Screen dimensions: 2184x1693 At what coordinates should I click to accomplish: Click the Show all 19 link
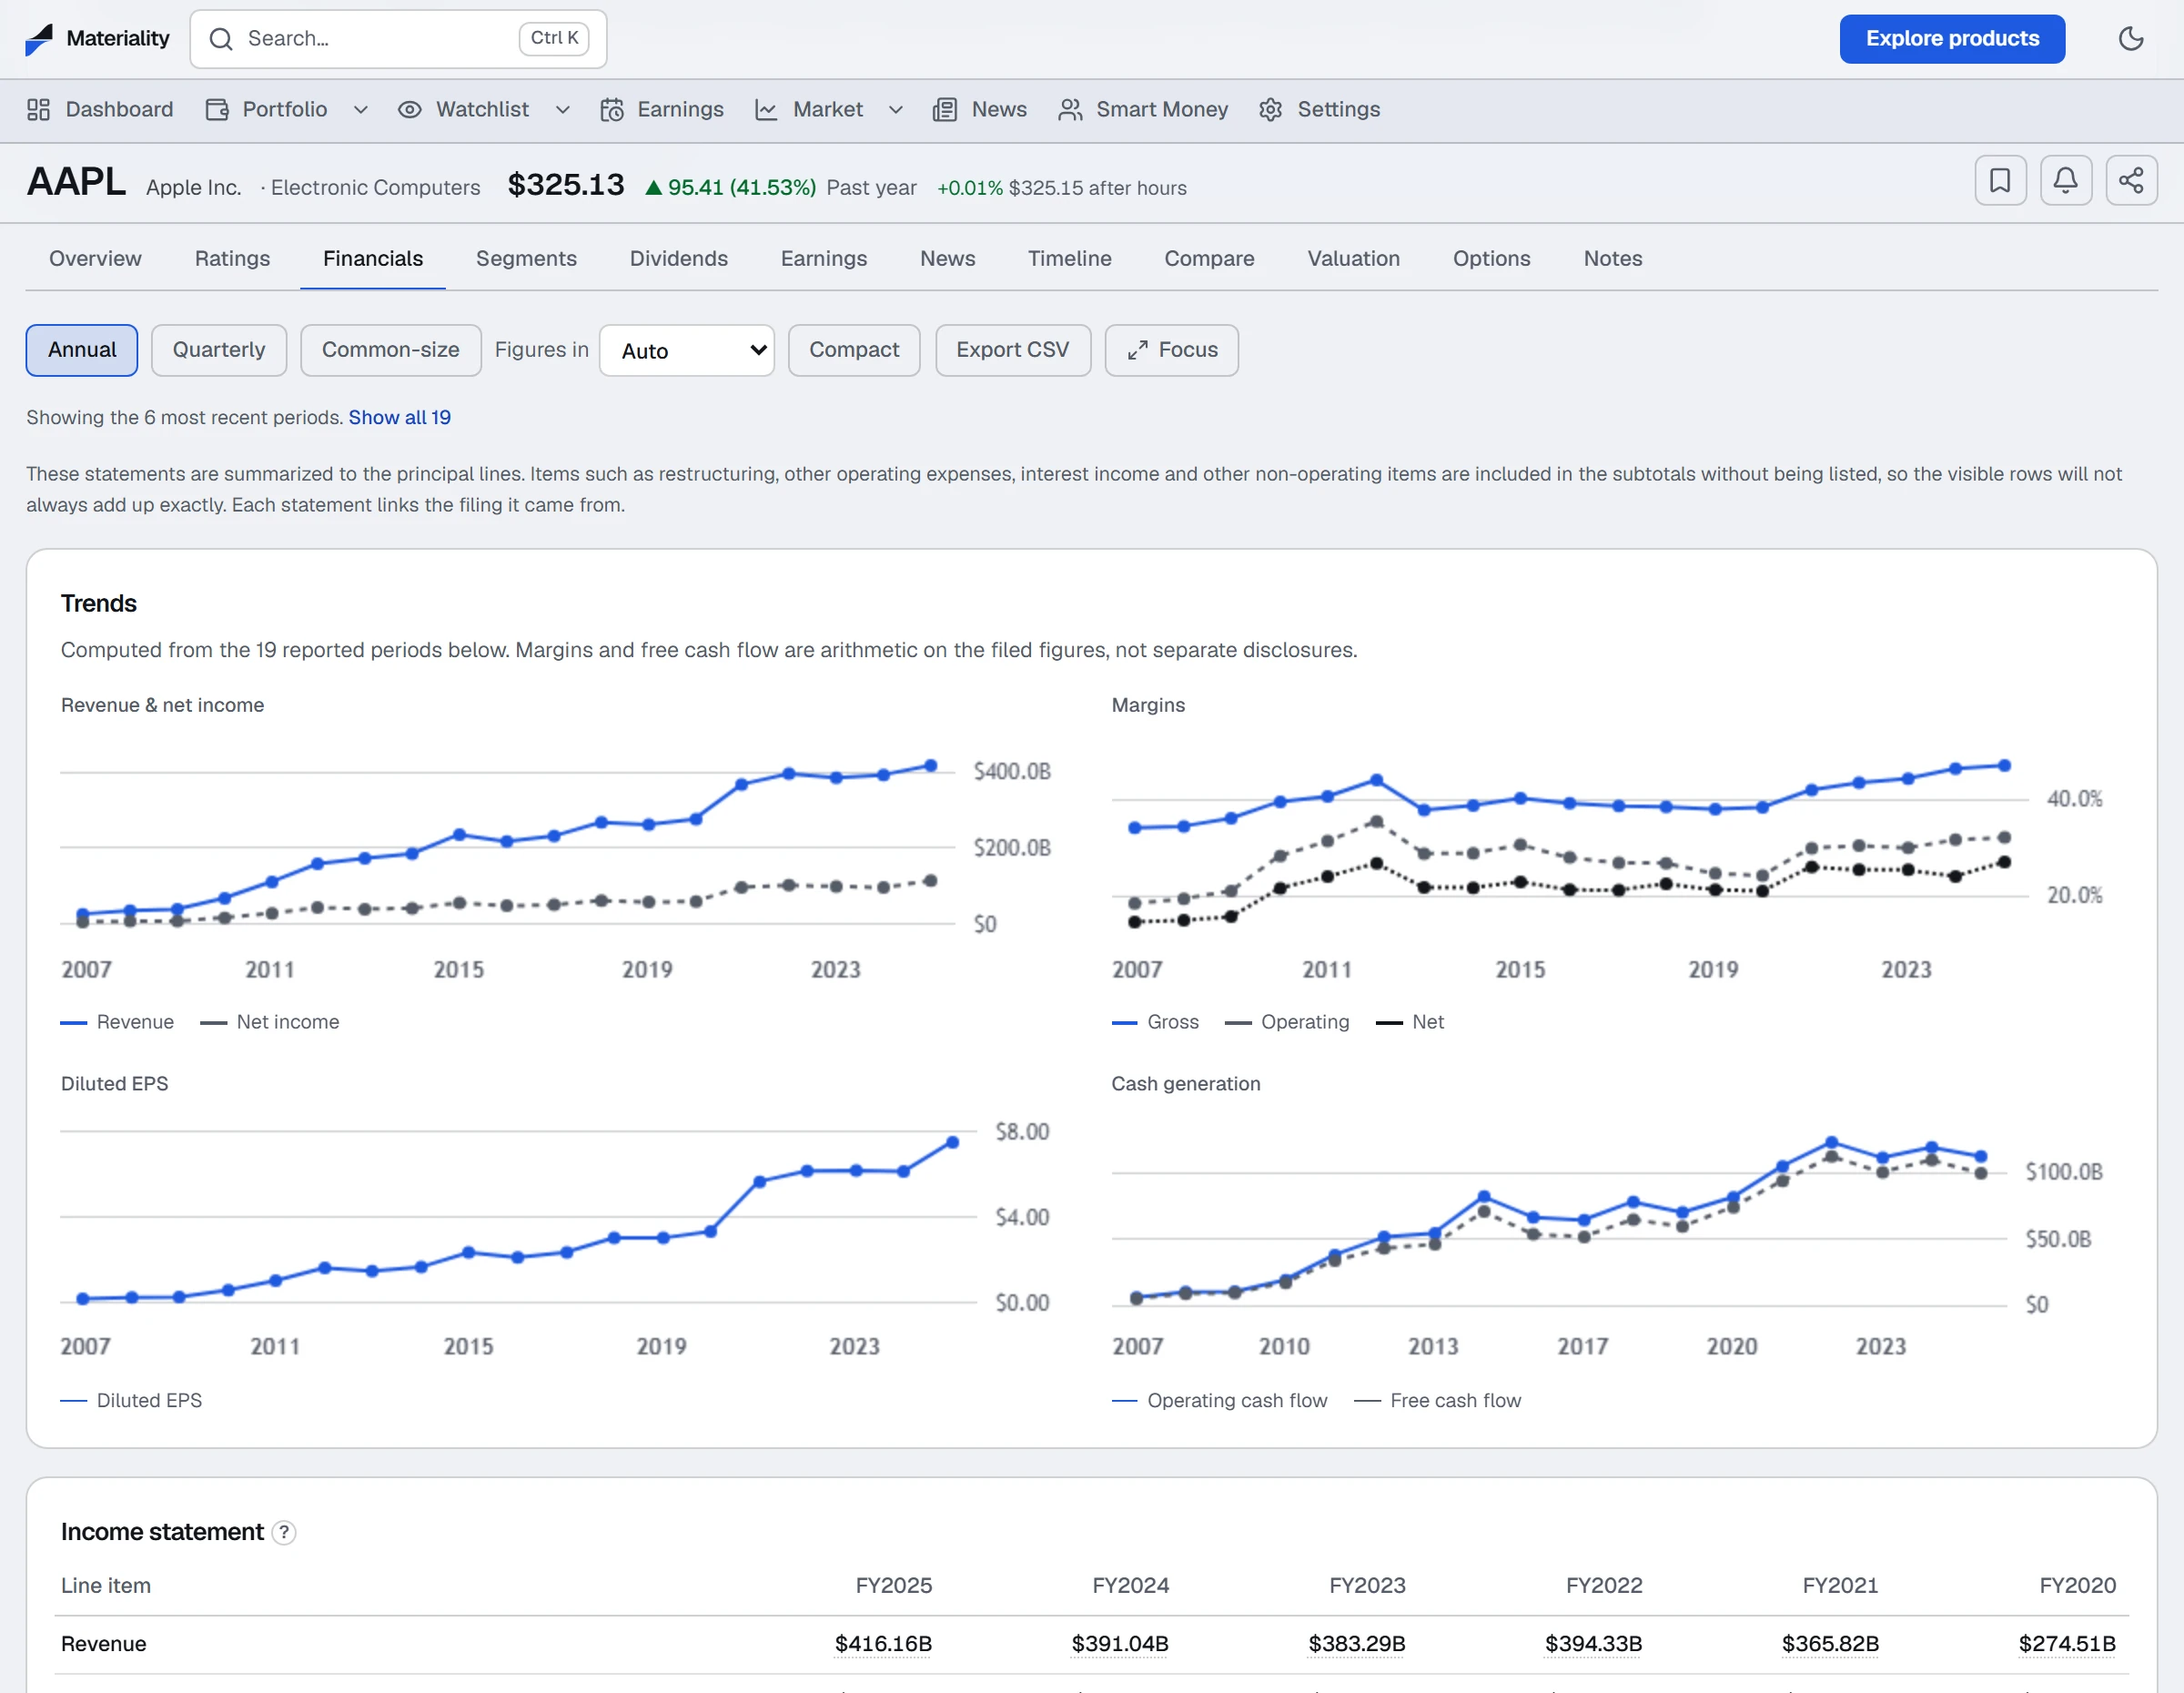pos(399,417)
